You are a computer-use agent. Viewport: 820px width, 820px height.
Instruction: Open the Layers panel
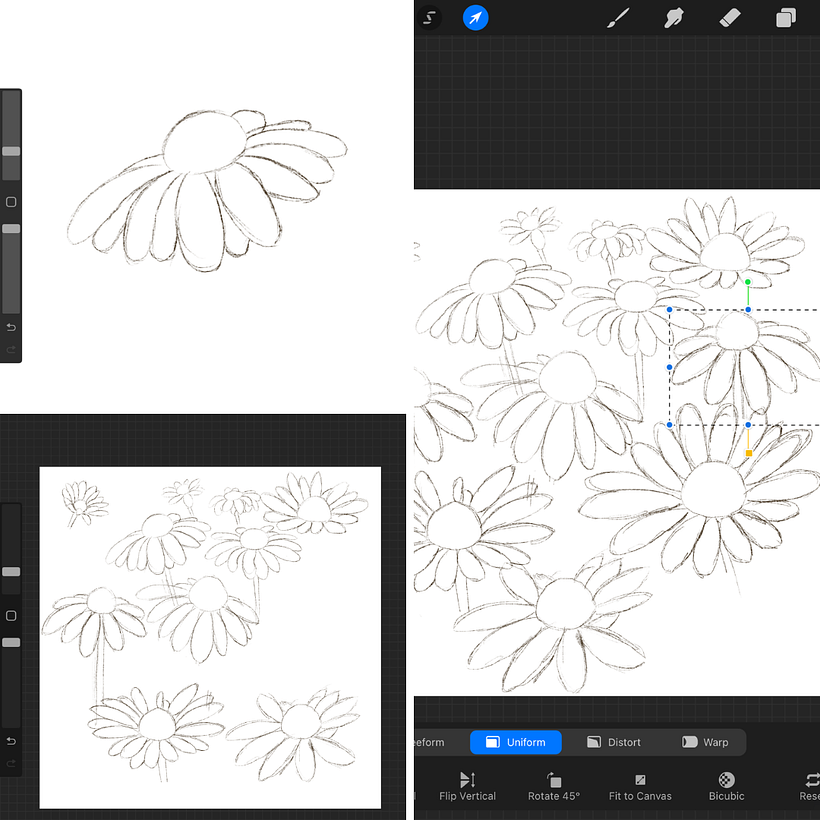[786, 18]
